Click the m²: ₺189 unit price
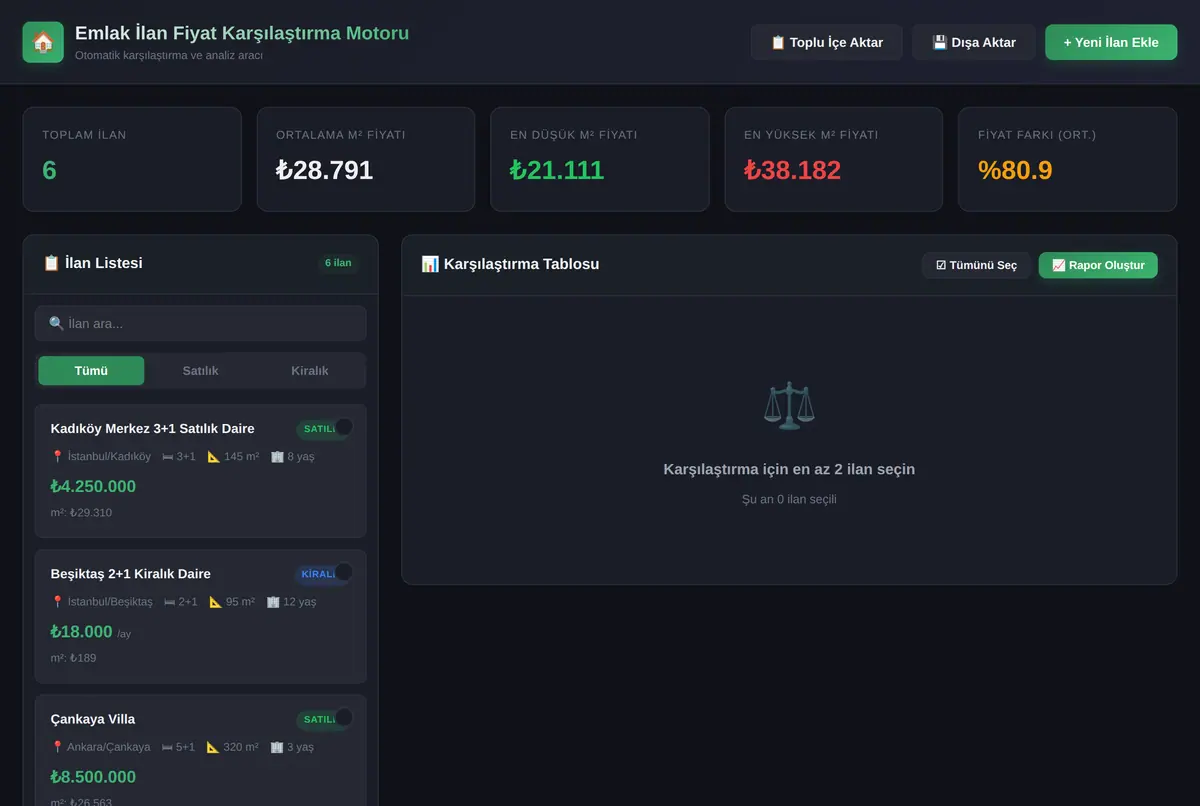Viewport: 1200px width, 806px height. click(74, 658)
